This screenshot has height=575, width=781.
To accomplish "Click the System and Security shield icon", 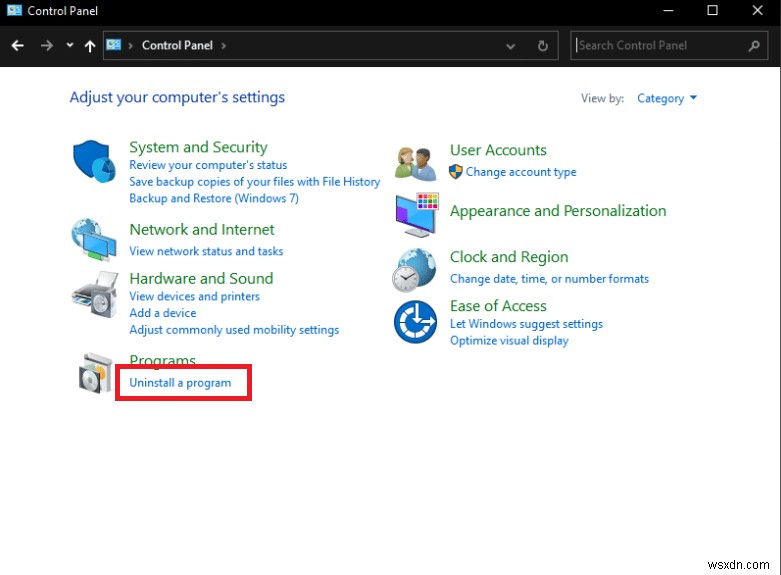I will [95, 162].
